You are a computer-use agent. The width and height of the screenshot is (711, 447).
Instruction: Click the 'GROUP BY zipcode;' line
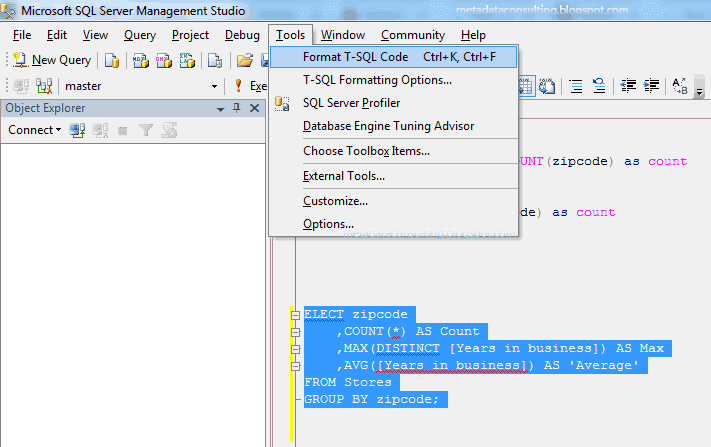tap(371, 399)
